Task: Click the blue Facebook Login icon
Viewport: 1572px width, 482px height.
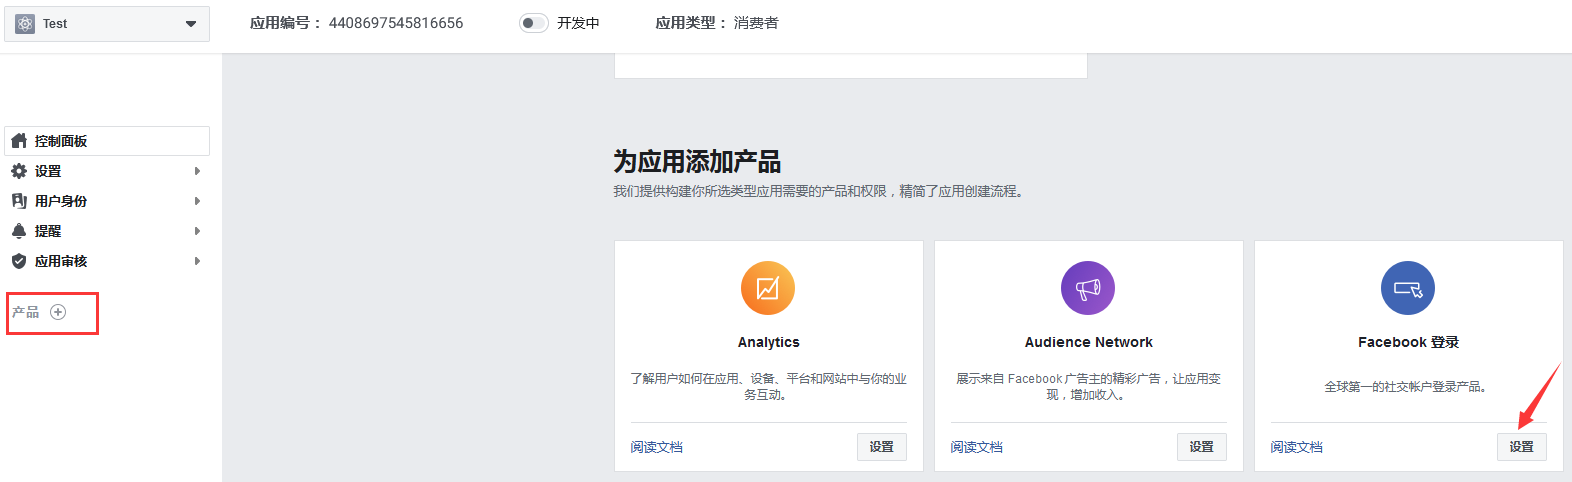Action: tap(1407, 288)
